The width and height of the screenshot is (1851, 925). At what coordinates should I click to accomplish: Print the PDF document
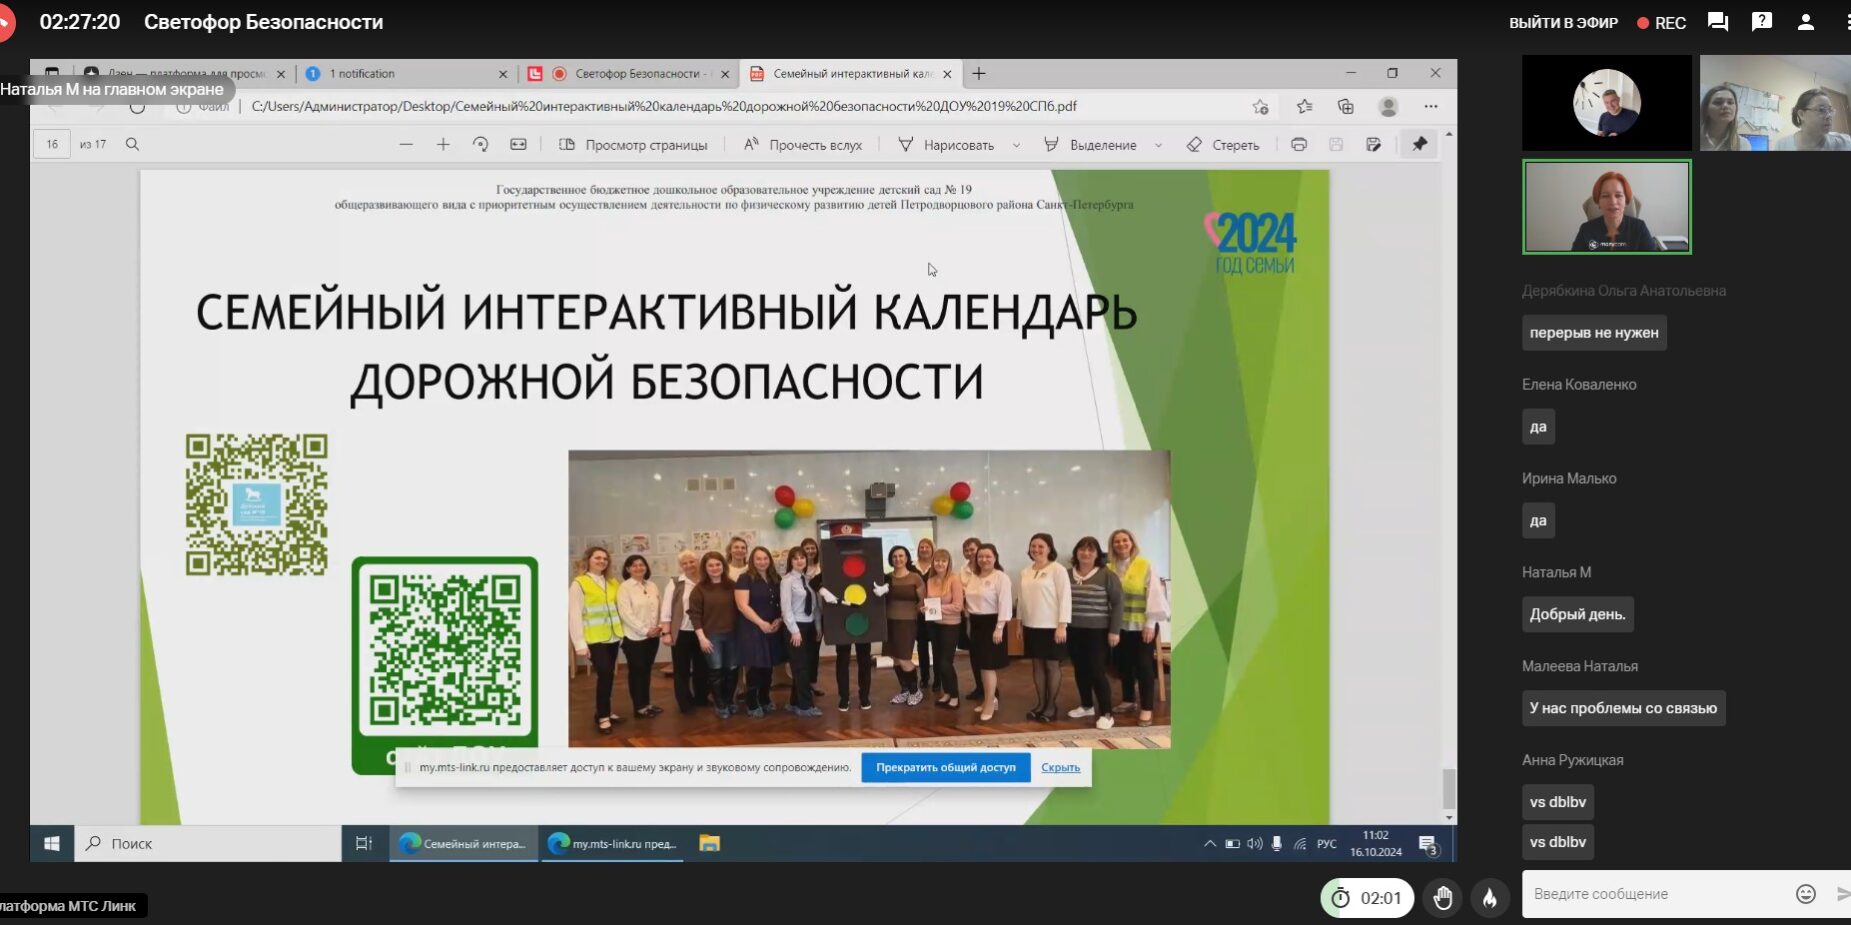1299,144
